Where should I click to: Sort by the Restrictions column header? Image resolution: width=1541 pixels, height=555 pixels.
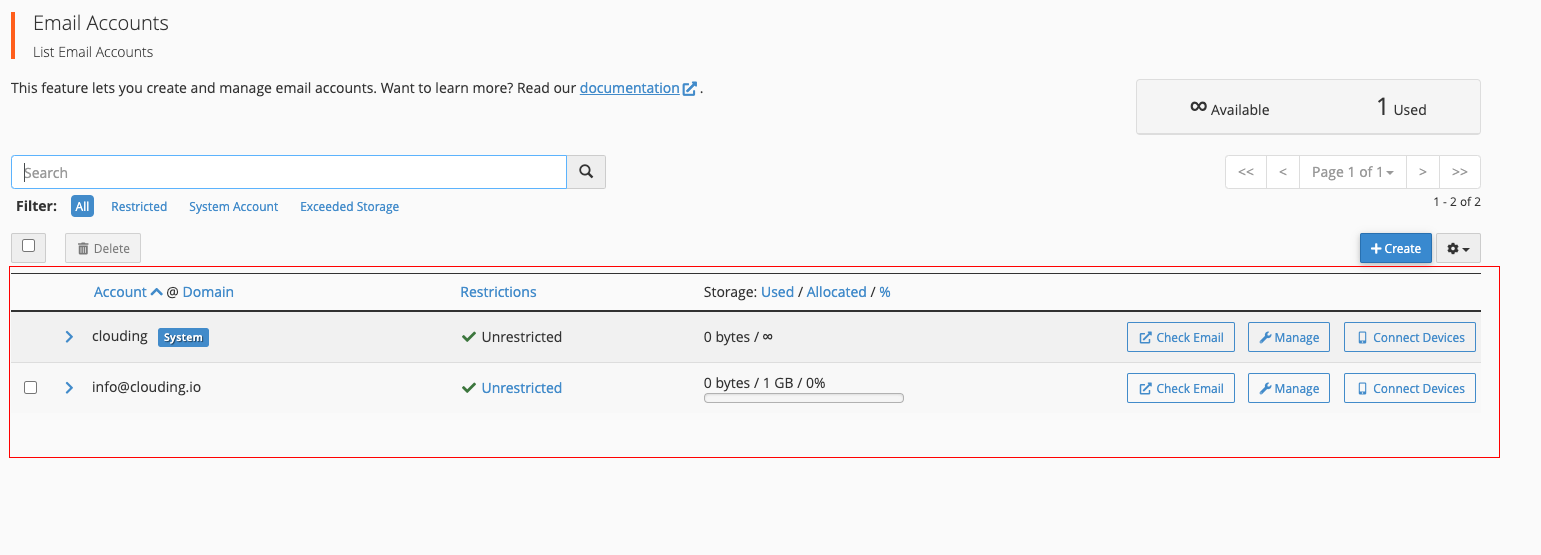[498, 292]
